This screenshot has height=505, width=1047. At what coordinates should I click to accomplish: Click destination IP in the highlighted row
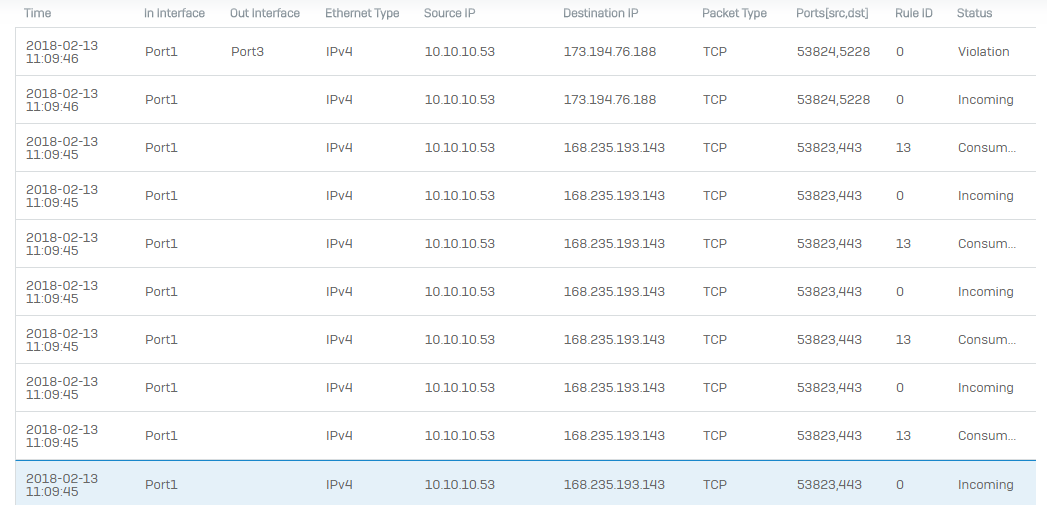614,484
